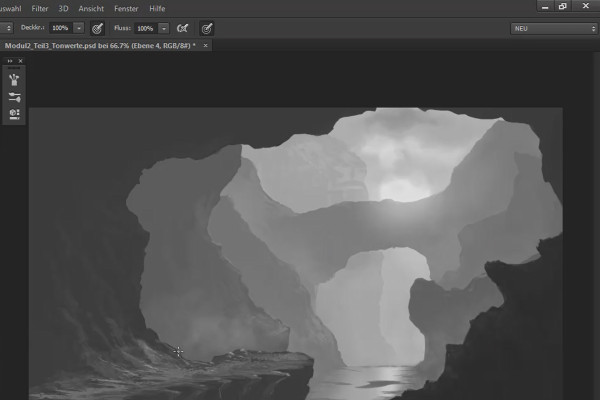Enable airbrush mode next to Fluss
The height and width of the screenshot is (400, 600).
point(183,28)
